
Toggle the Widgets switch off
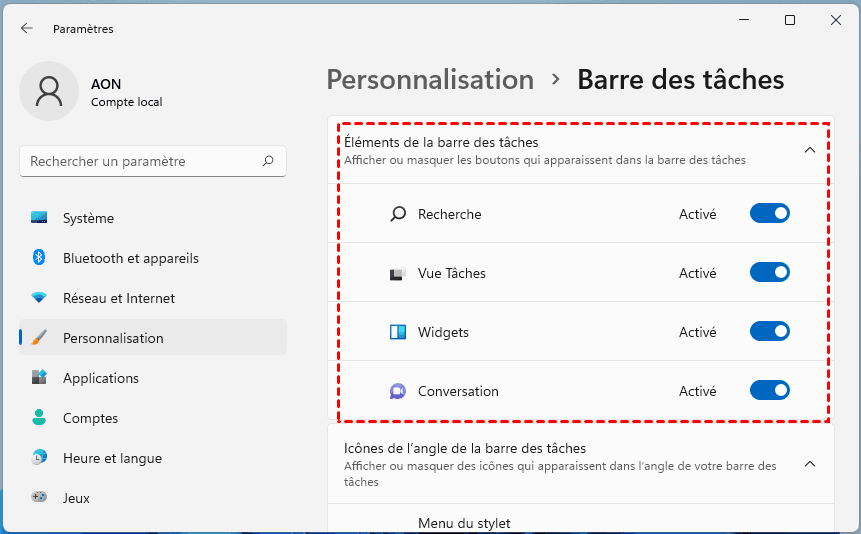point(770,331)
